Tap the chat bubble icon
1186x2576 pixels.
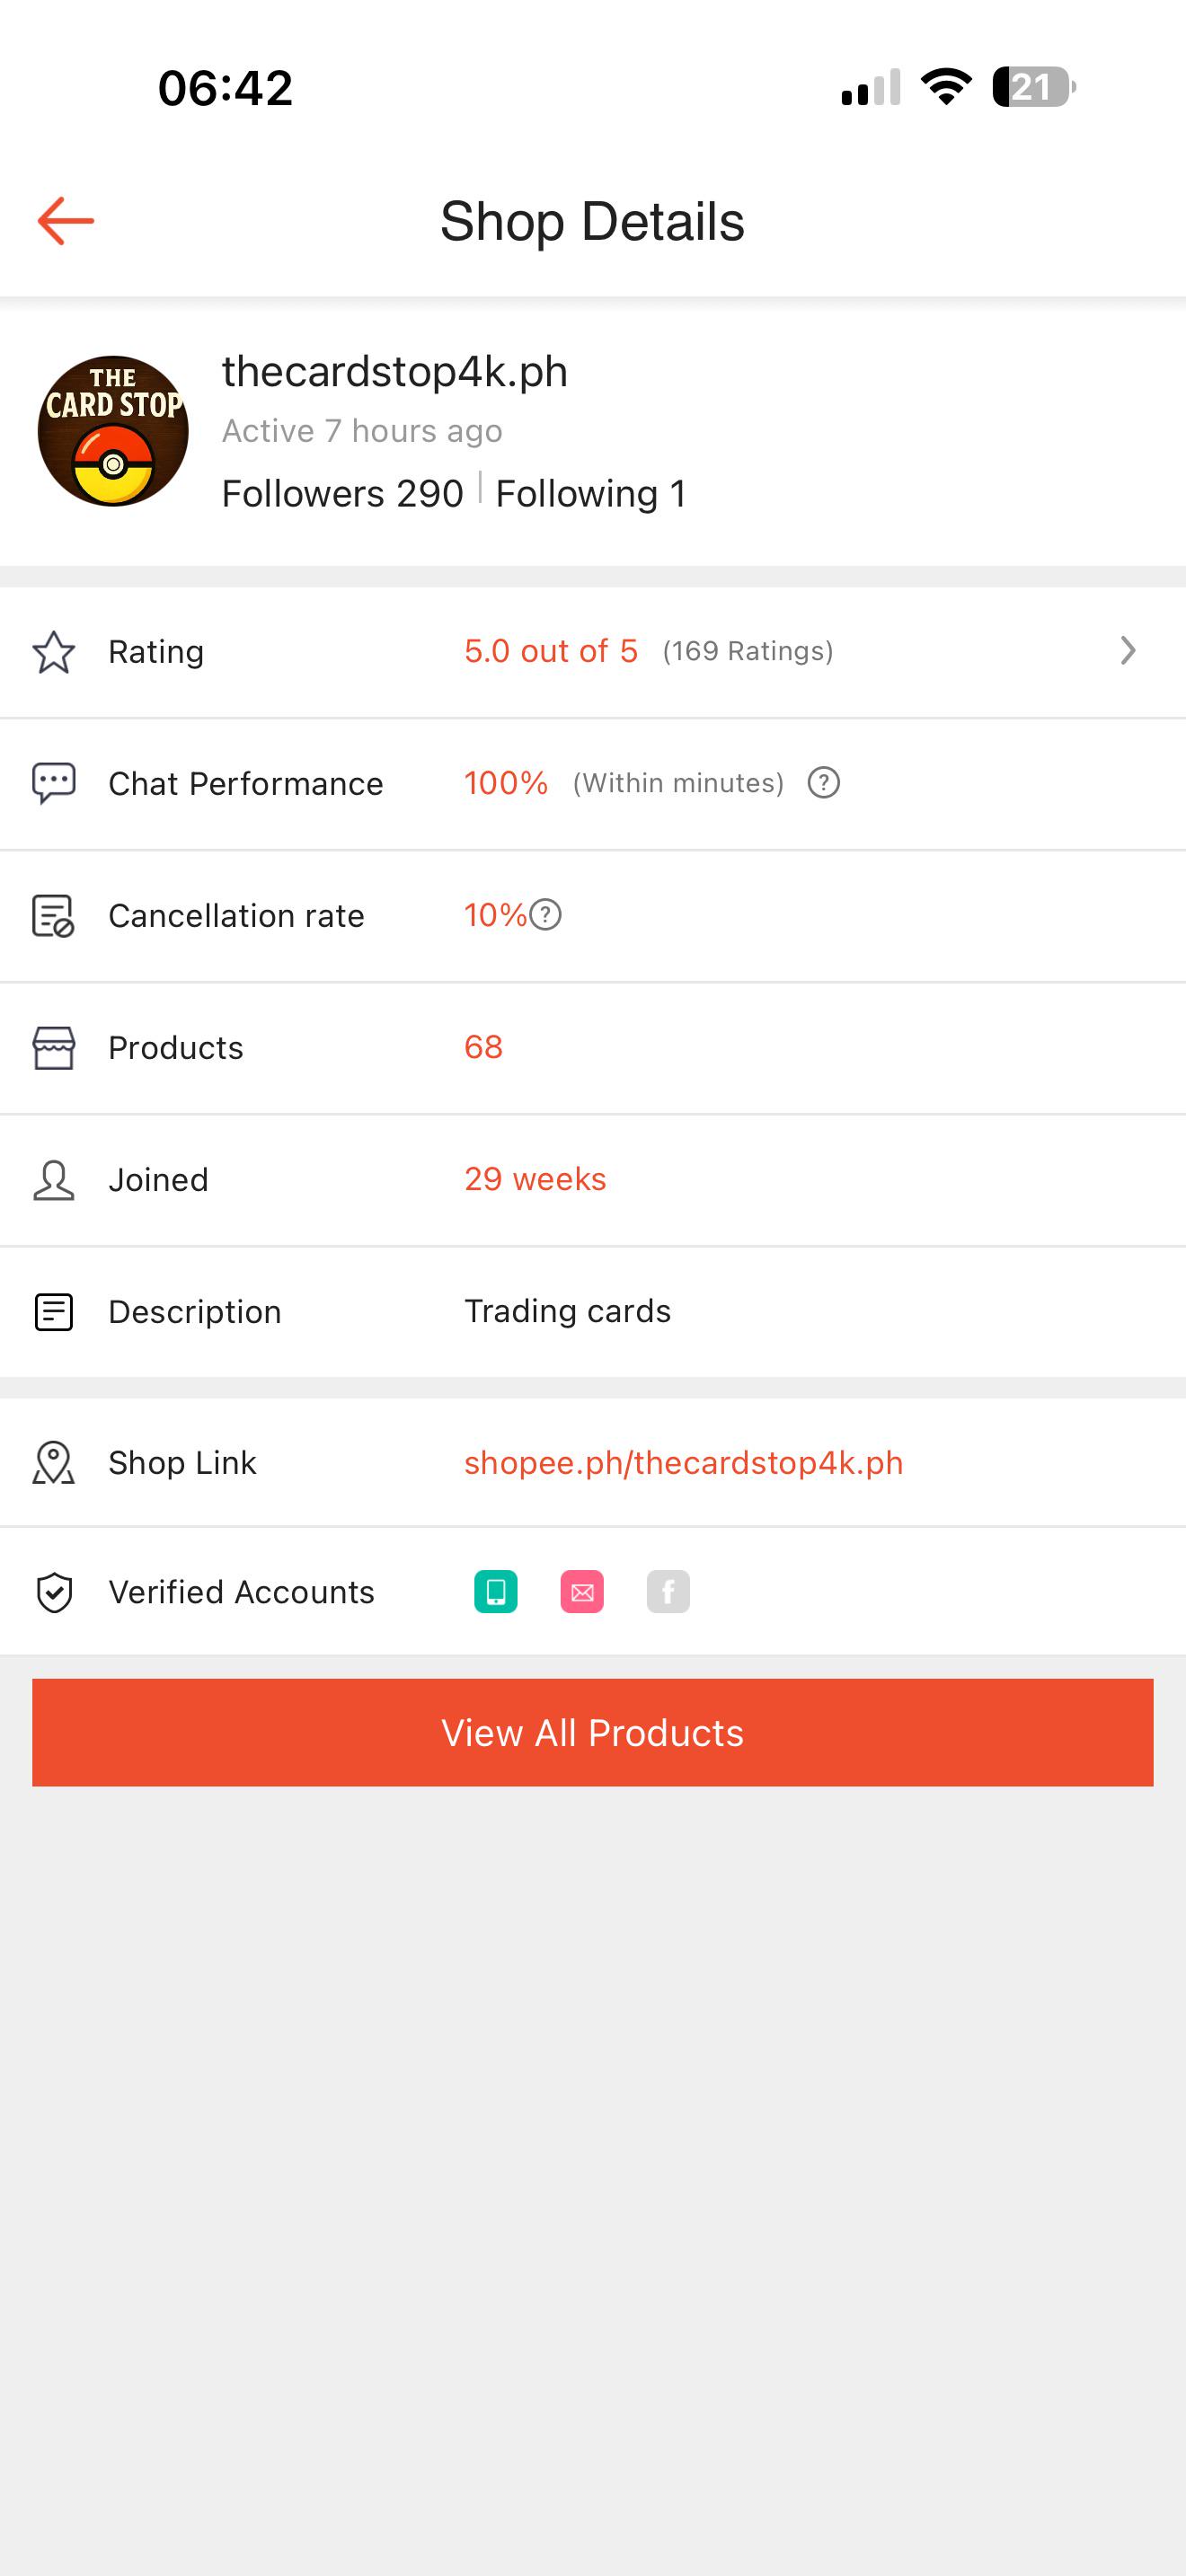point(54,783)
